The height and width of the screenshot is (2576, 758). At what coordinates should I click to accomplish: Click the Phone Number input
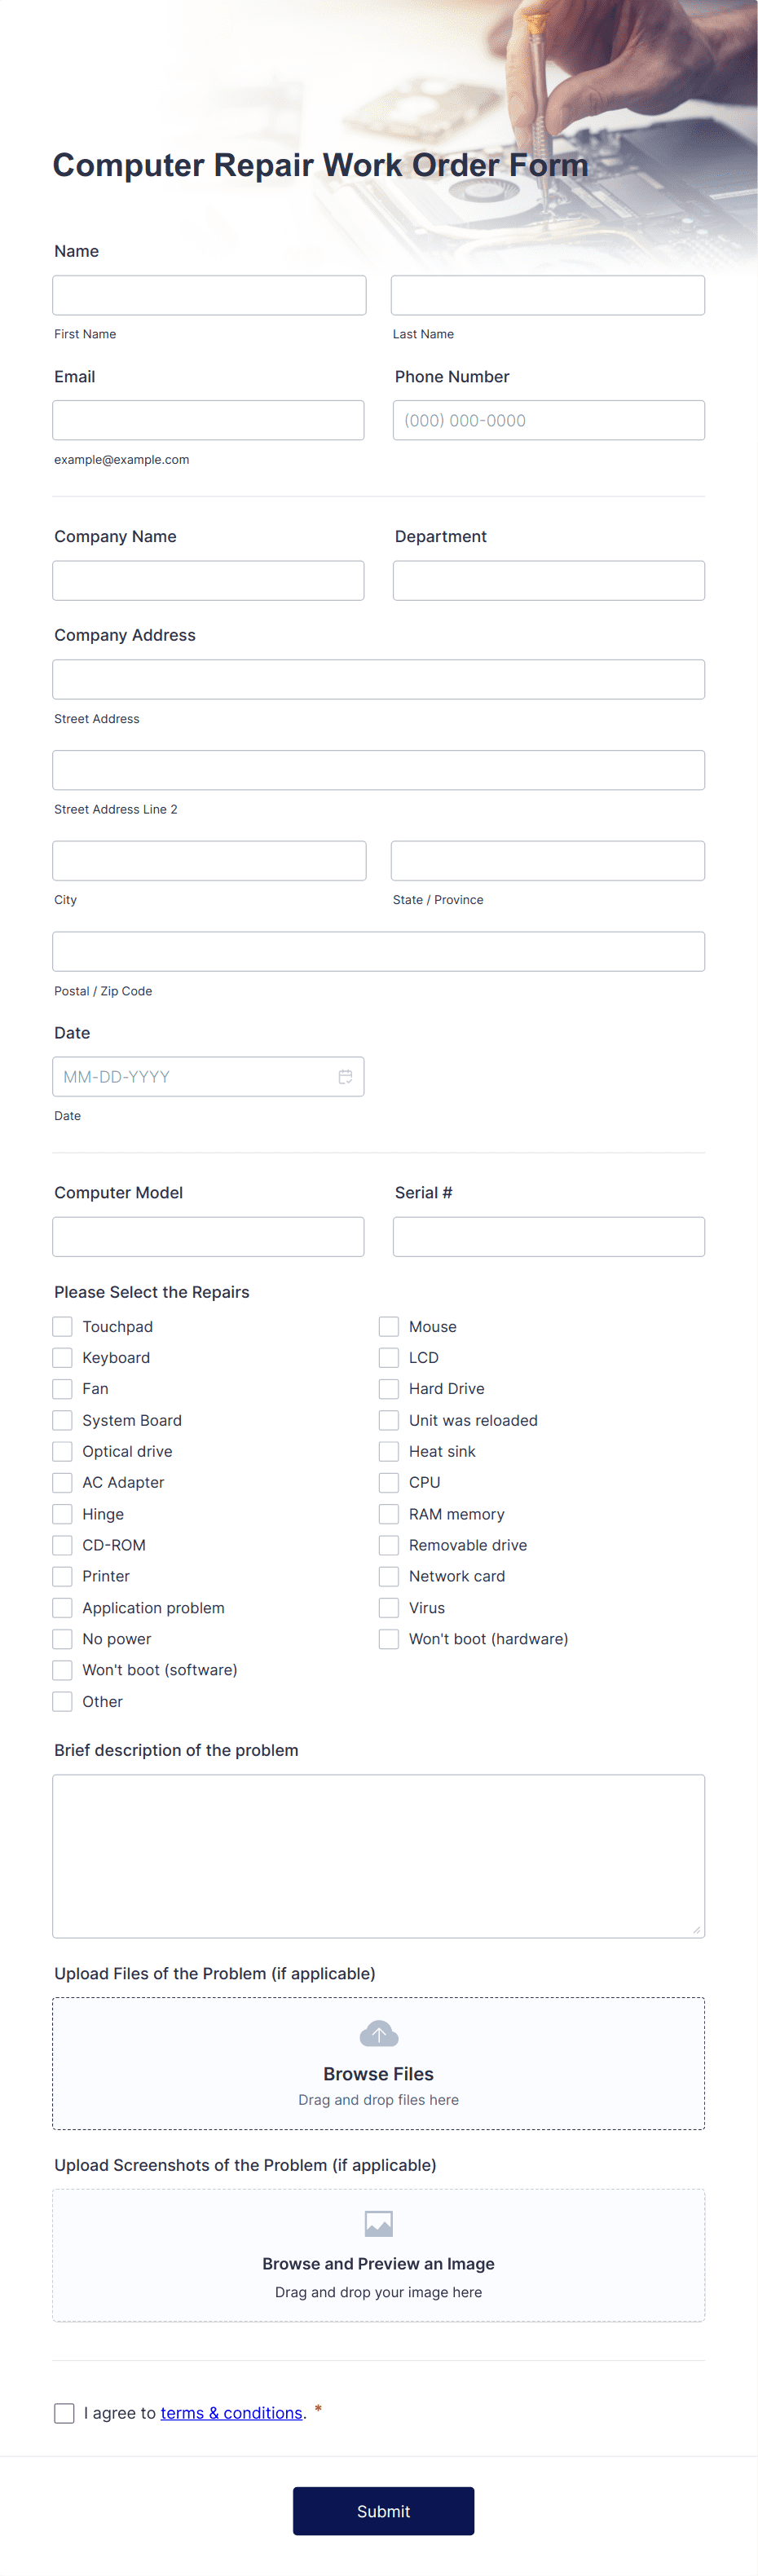click(548, 420)
